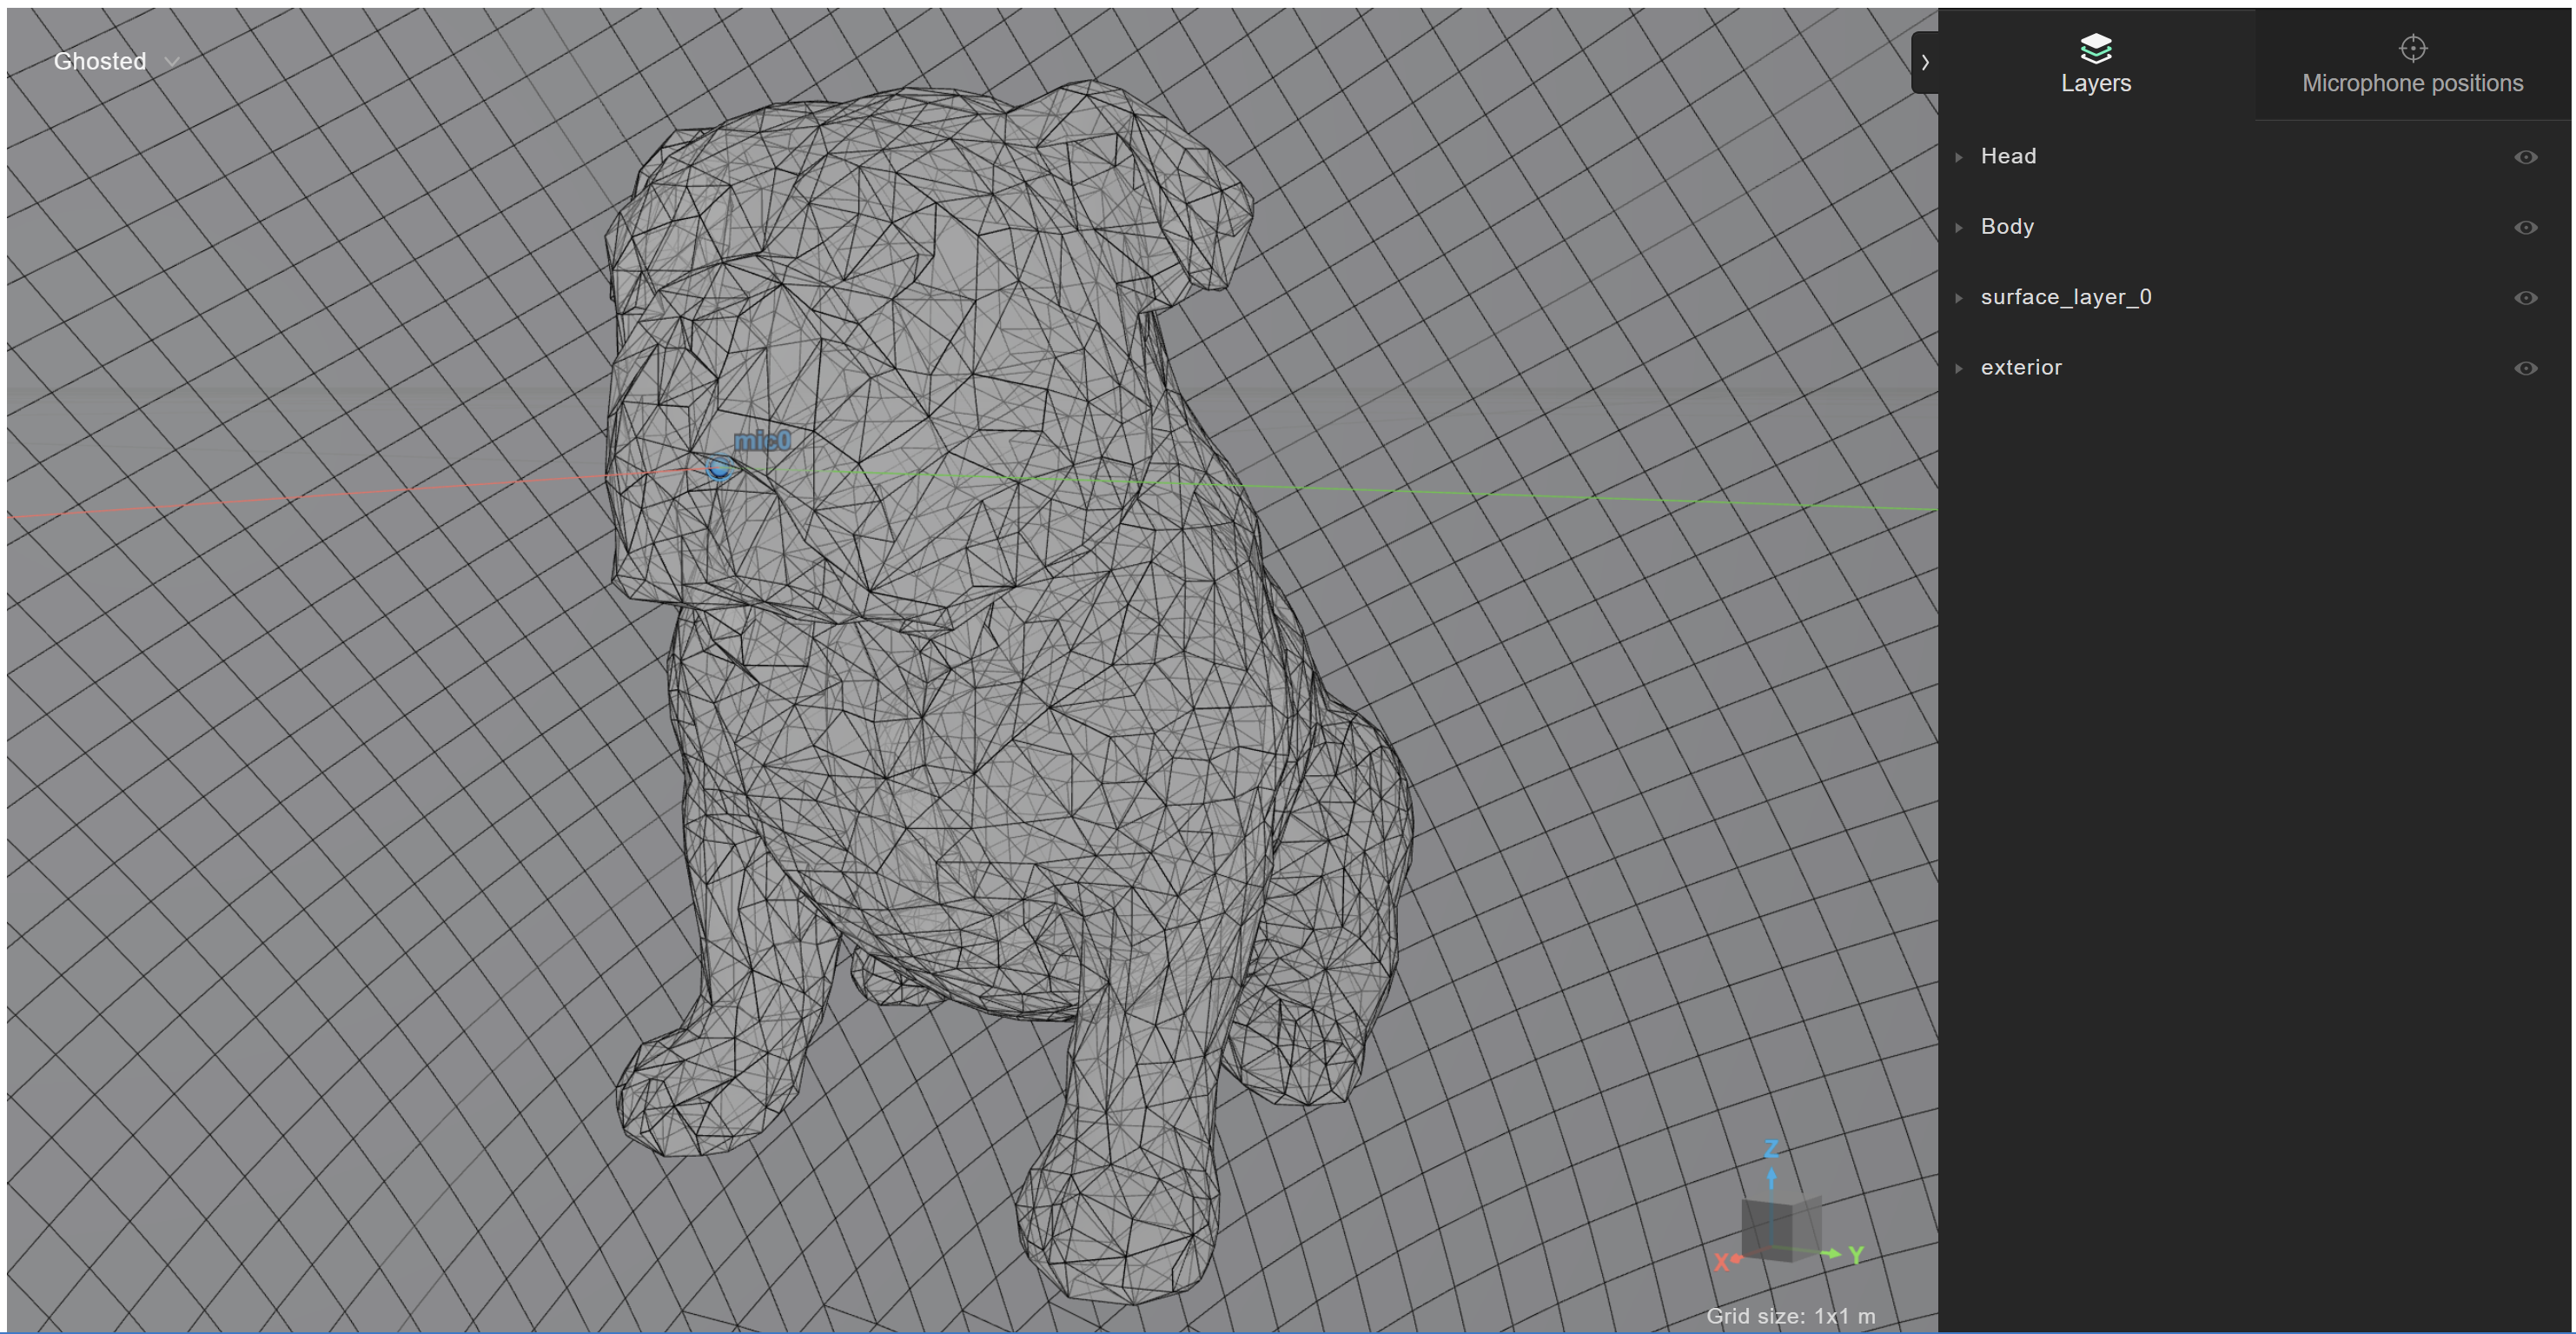2576x1334 pixels.
Task: Select the exterior layer name
Action: click(x=2021, y=368)
